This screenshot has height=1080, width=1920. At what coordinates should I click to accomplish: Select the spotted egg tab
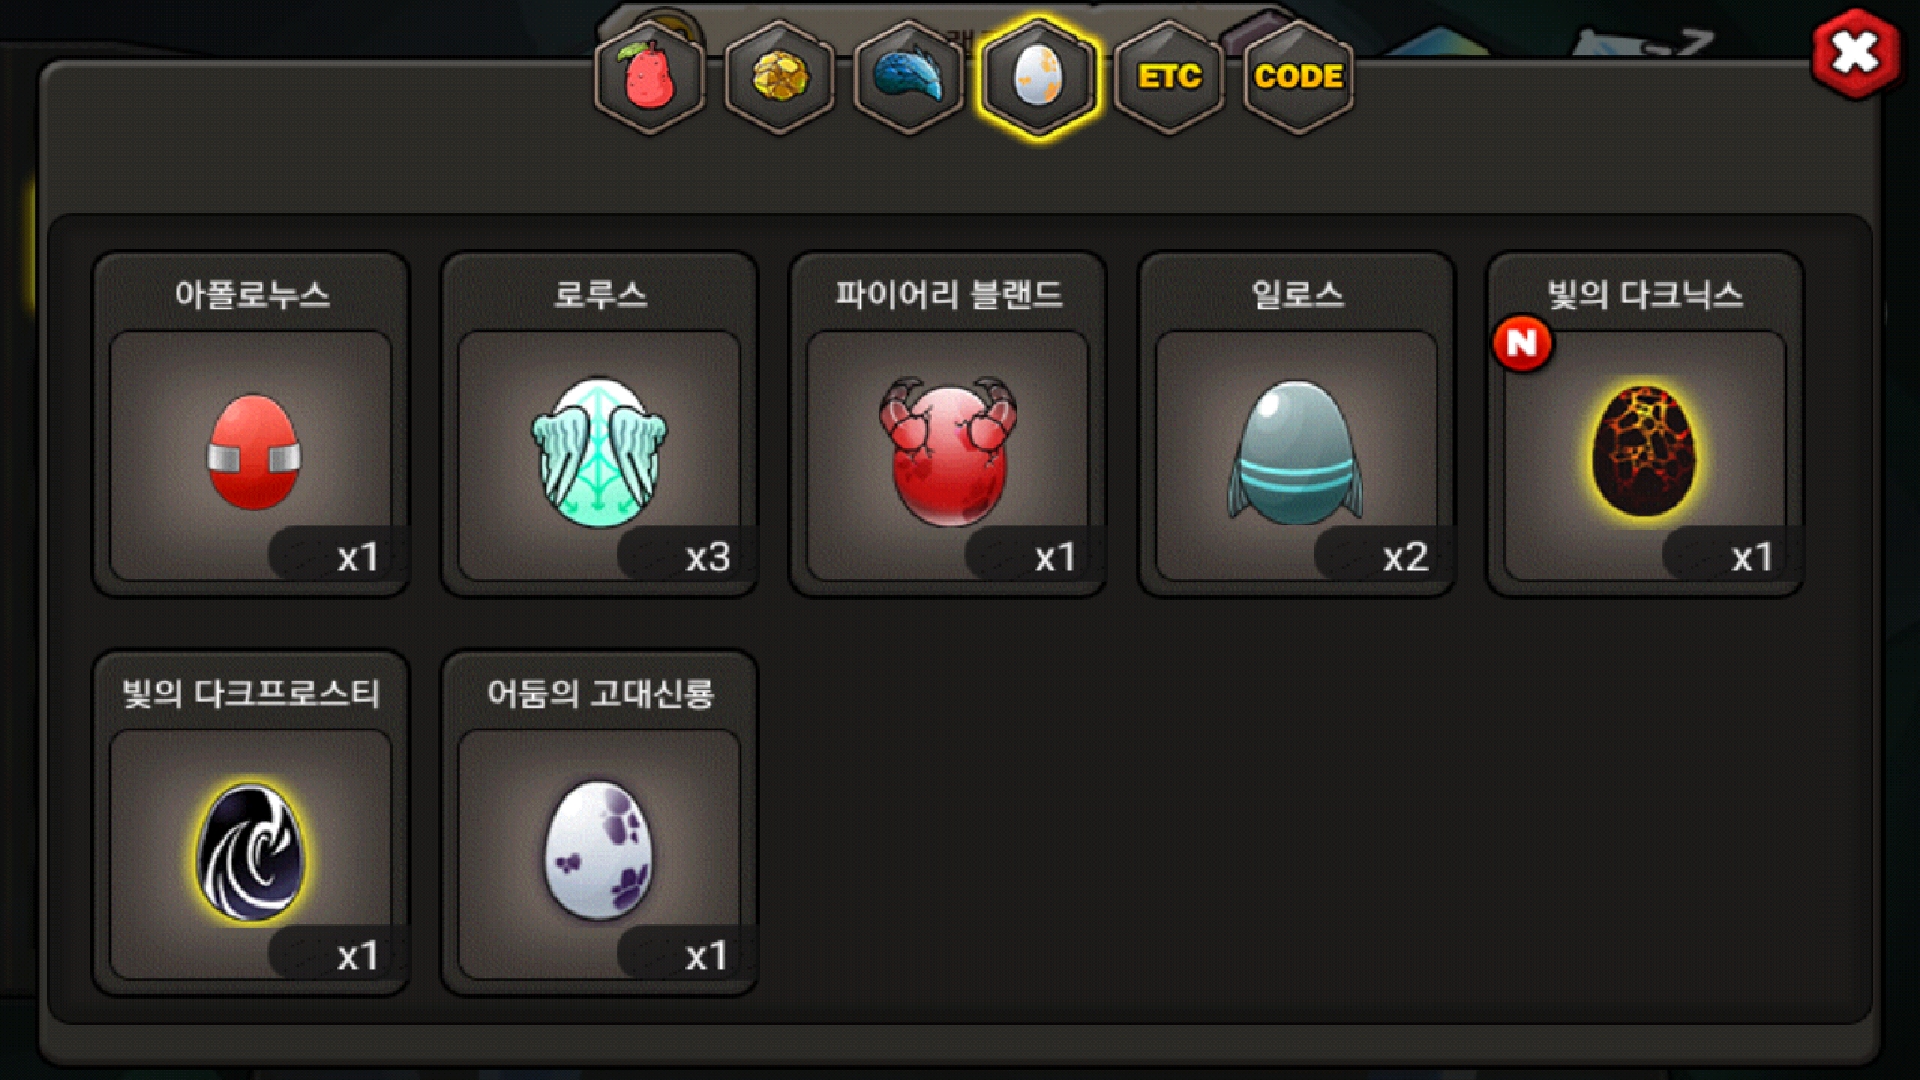pyautogui.click(x=1039, y=77)
